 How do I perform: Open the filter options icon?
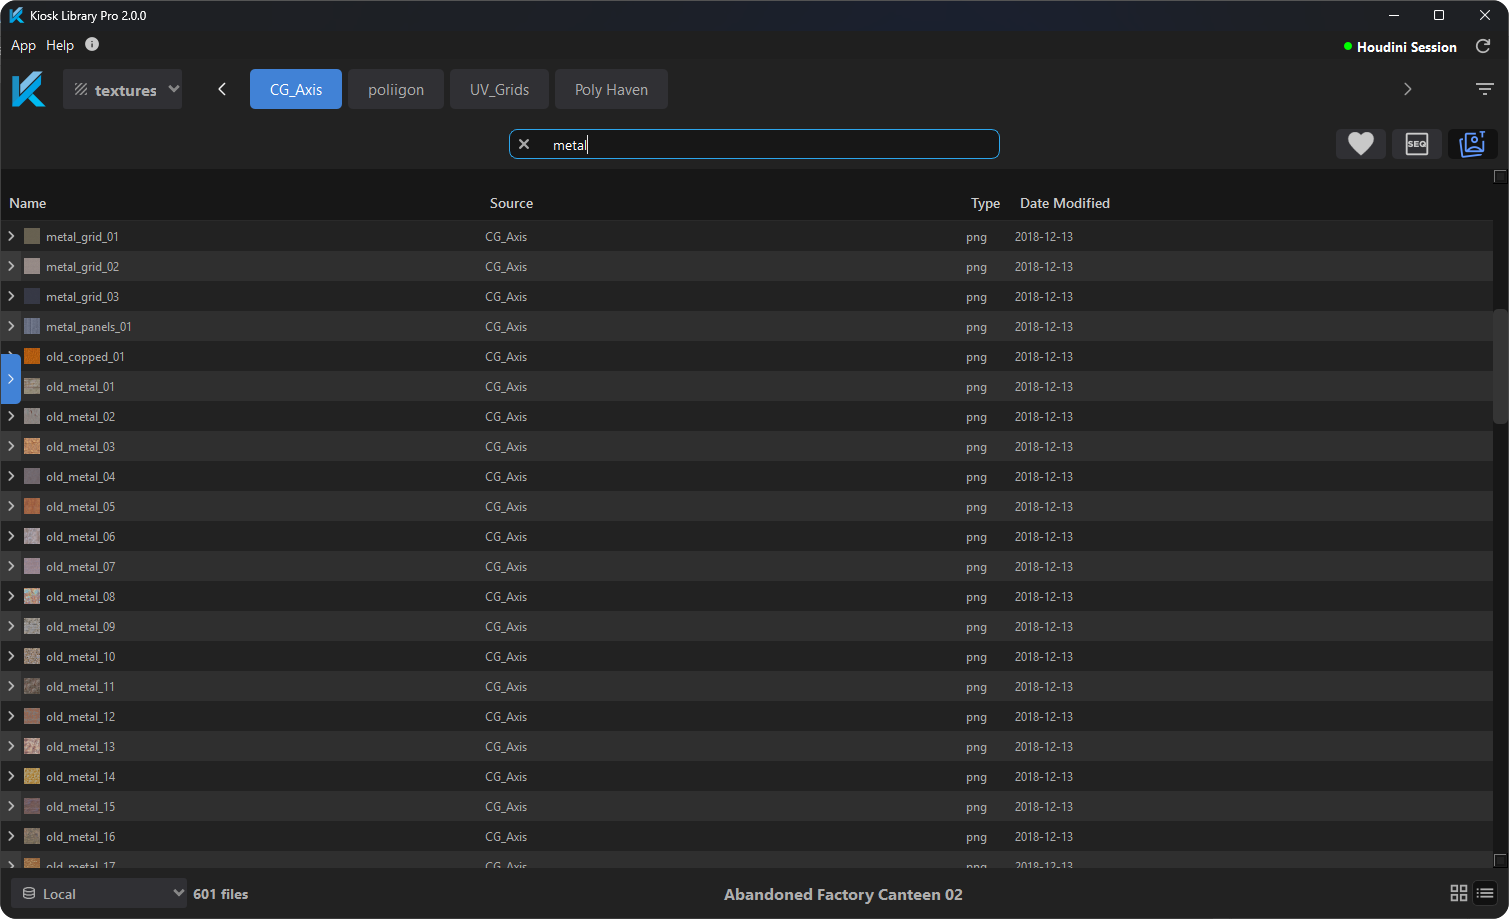(1484, 88)
